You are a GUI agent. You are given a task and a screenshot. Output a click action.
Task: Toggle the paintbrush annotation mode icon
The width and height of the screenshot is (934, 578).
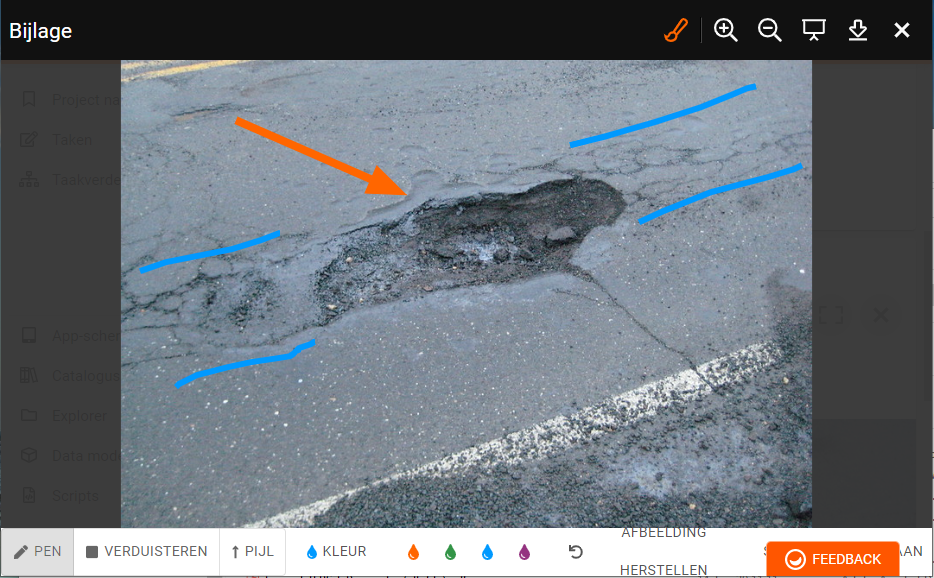[x=676, y=30]
